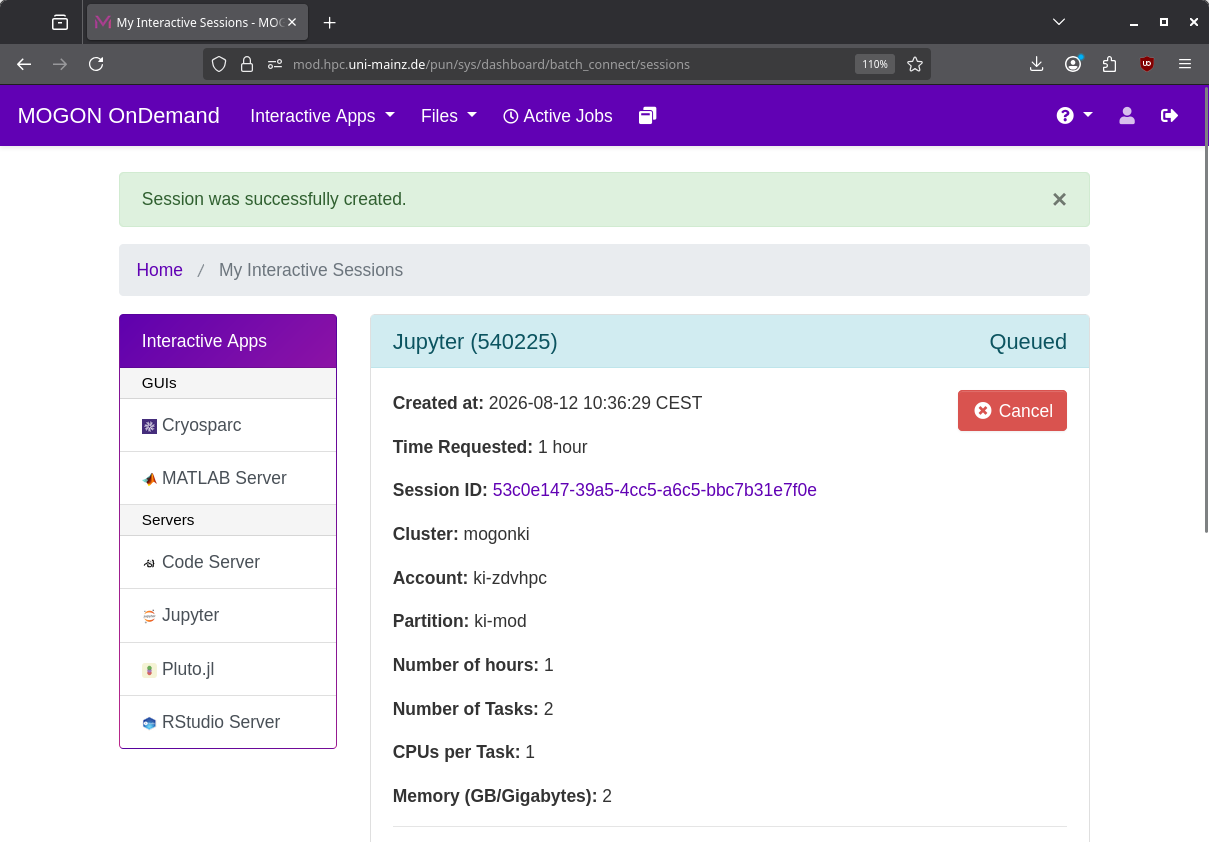Open browser extensions puzzle icon

tap(1110, 64)
